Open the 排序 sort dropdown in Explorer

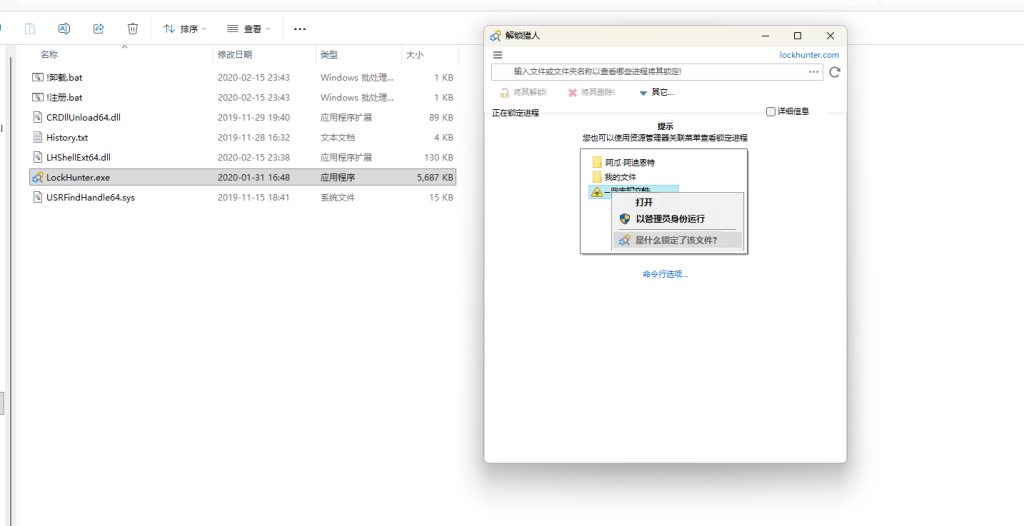[x=185, y=29]
